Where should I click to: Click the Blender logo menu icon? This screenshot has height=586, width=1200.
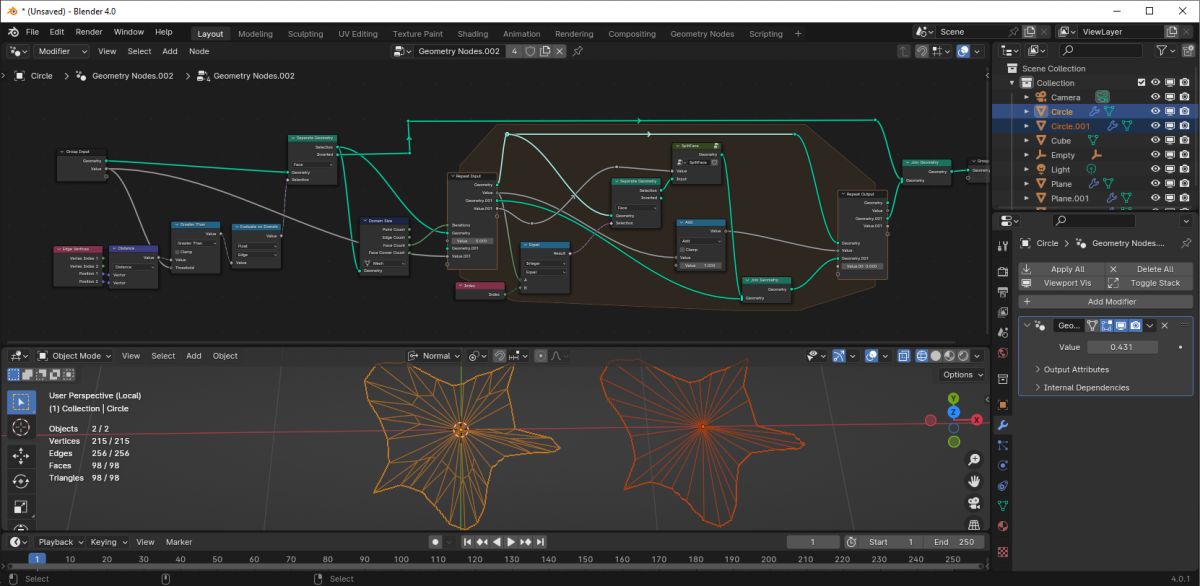point(14,32)
